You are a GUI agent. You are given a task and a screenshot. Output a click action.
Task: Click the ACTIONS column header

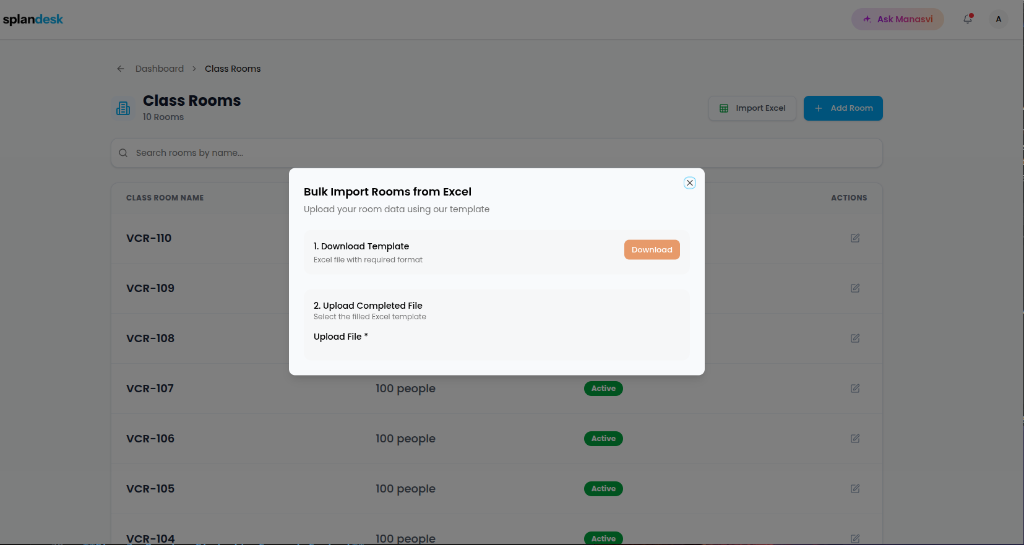coord(849,198)
